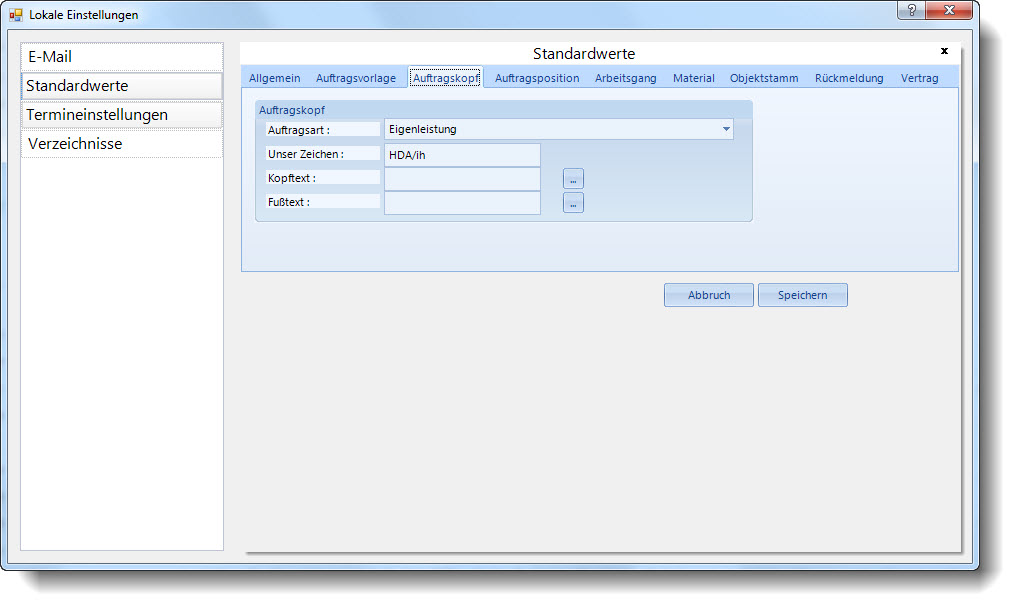The width and height of the screenshot is (1020, 611).
Task: Select the Auftragskopf tab
Action: pyautogui.click(x=446, y=78)
